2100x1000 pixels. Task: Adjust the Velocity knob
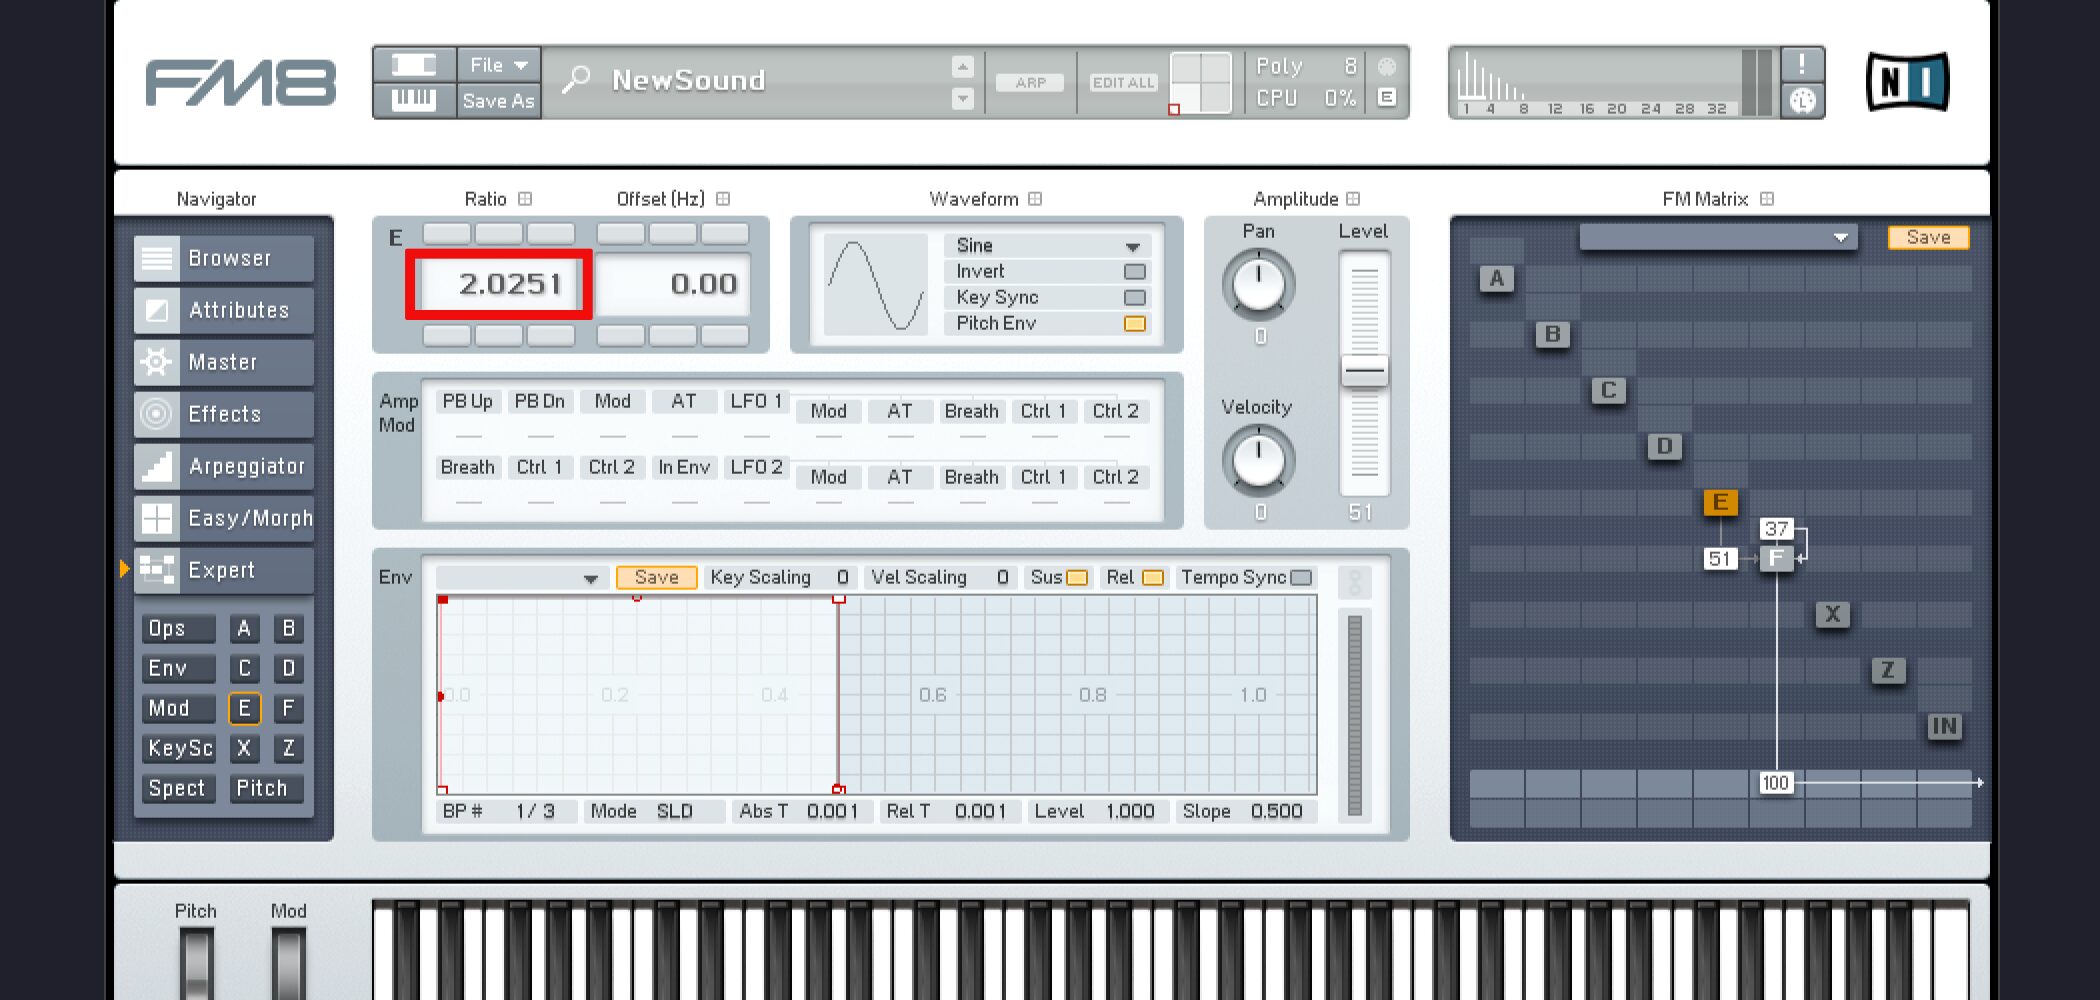pyautogui.click(x=1258, y=460)
